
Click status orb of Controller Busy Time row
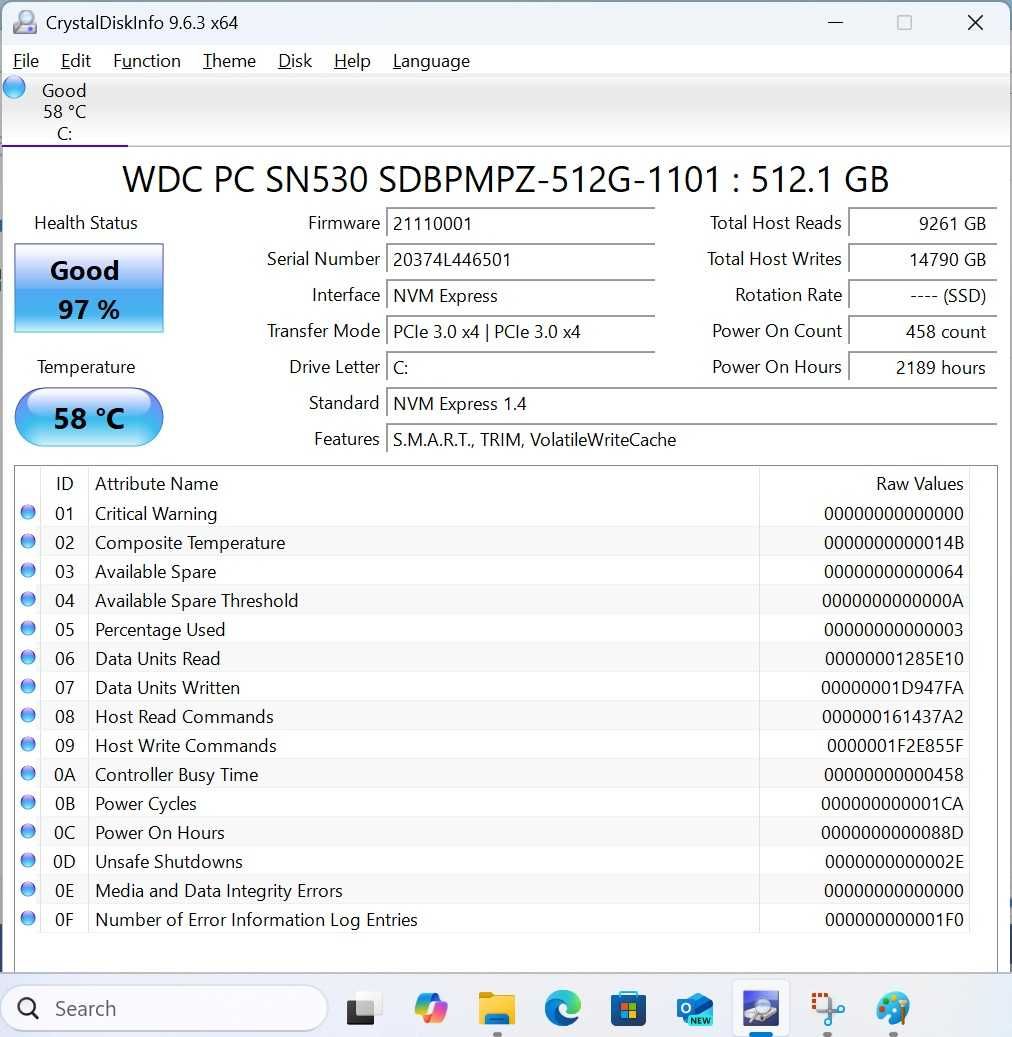28,774
